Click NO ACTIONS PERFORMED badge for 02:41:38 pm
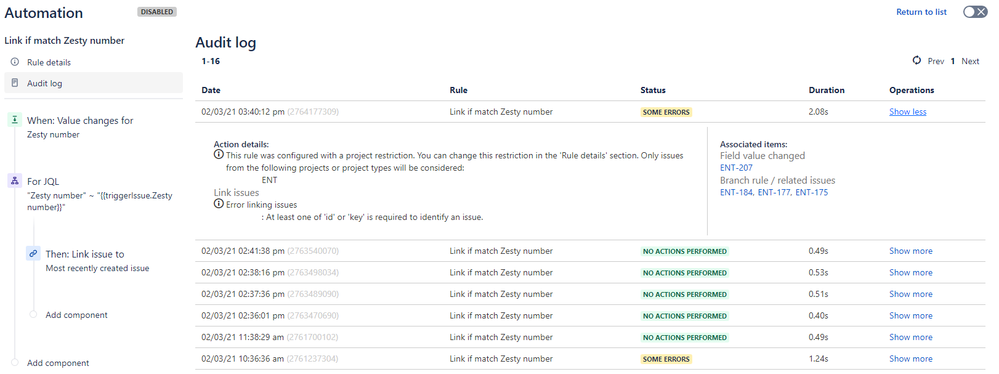Screen dimensions: 999x374 point(684,252)
